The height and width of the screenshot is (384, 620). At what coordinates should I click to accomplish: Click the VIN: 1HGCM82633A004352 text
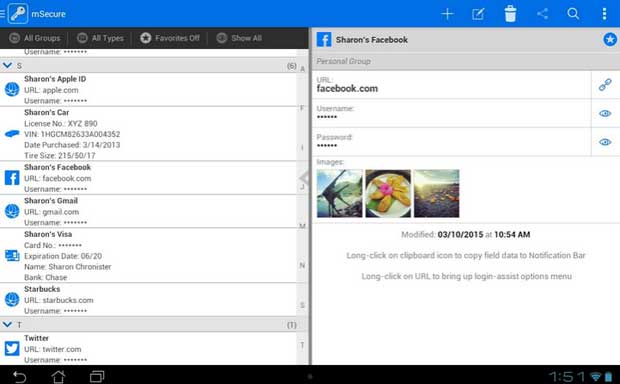point(72,134)
